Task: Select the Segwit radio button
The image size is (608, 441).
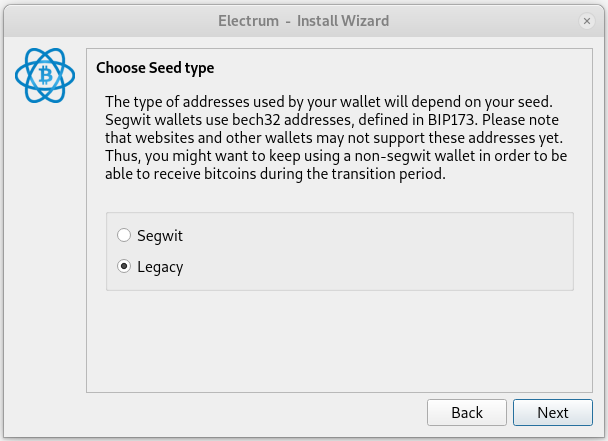Action: point(124,235)
